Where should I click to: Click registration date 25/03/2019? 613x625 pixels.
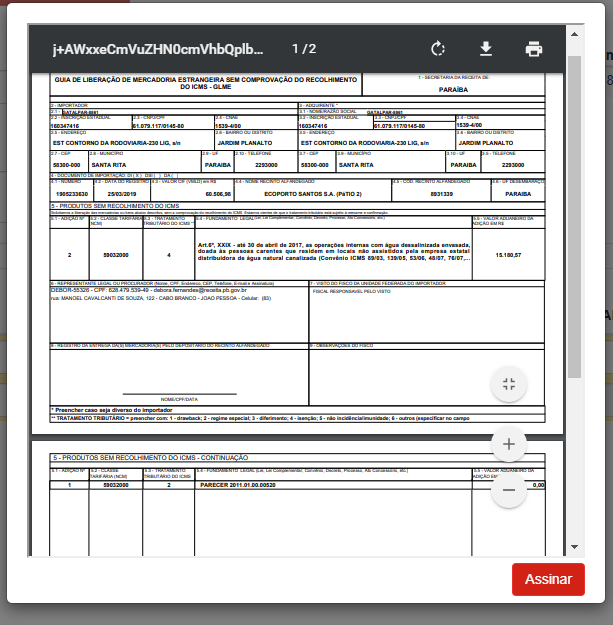pos(122,194)
